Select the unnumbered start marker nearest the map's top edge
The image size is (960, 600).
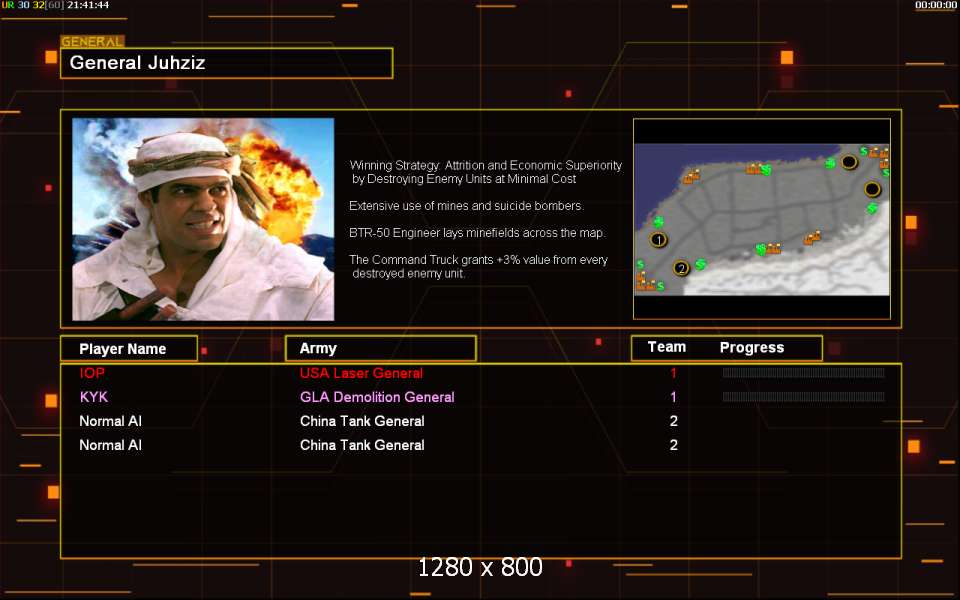849,162
